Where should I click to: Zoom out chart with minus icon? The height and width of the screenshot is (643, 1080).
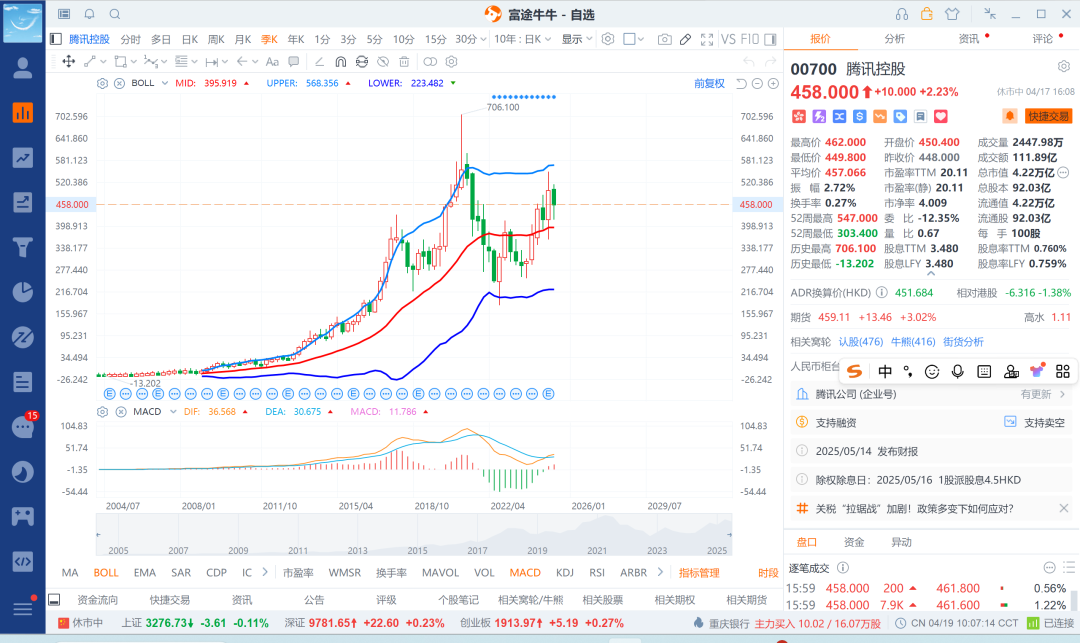(x=757, y=83)
